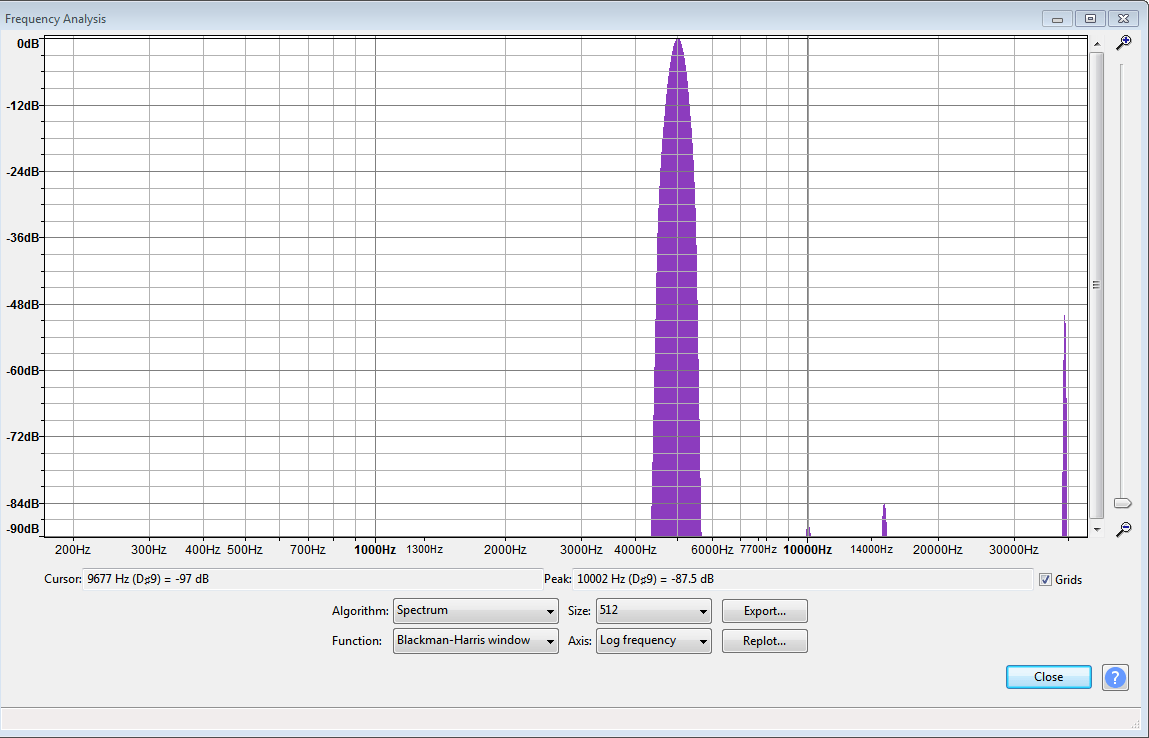
Task: Click the 14000Hz axis label
Action: click(871, 550)
